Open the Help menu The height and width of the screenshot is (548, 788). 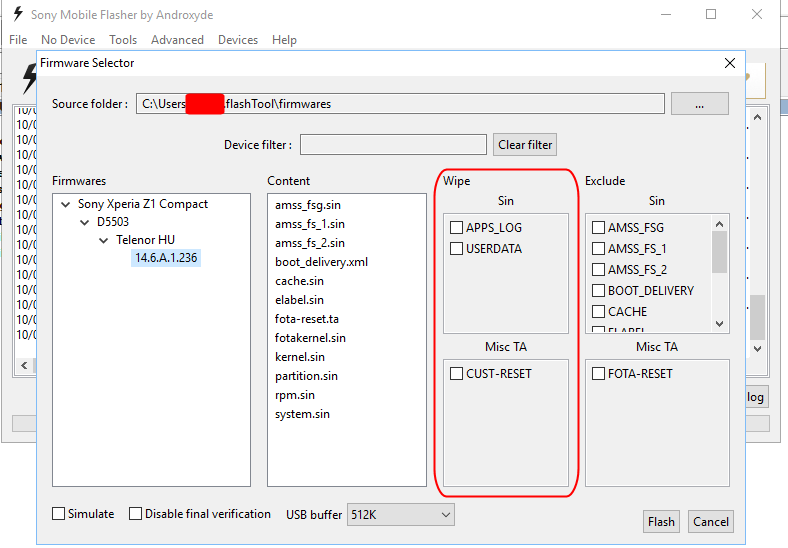pyautogui.click(x=284, y=40)
